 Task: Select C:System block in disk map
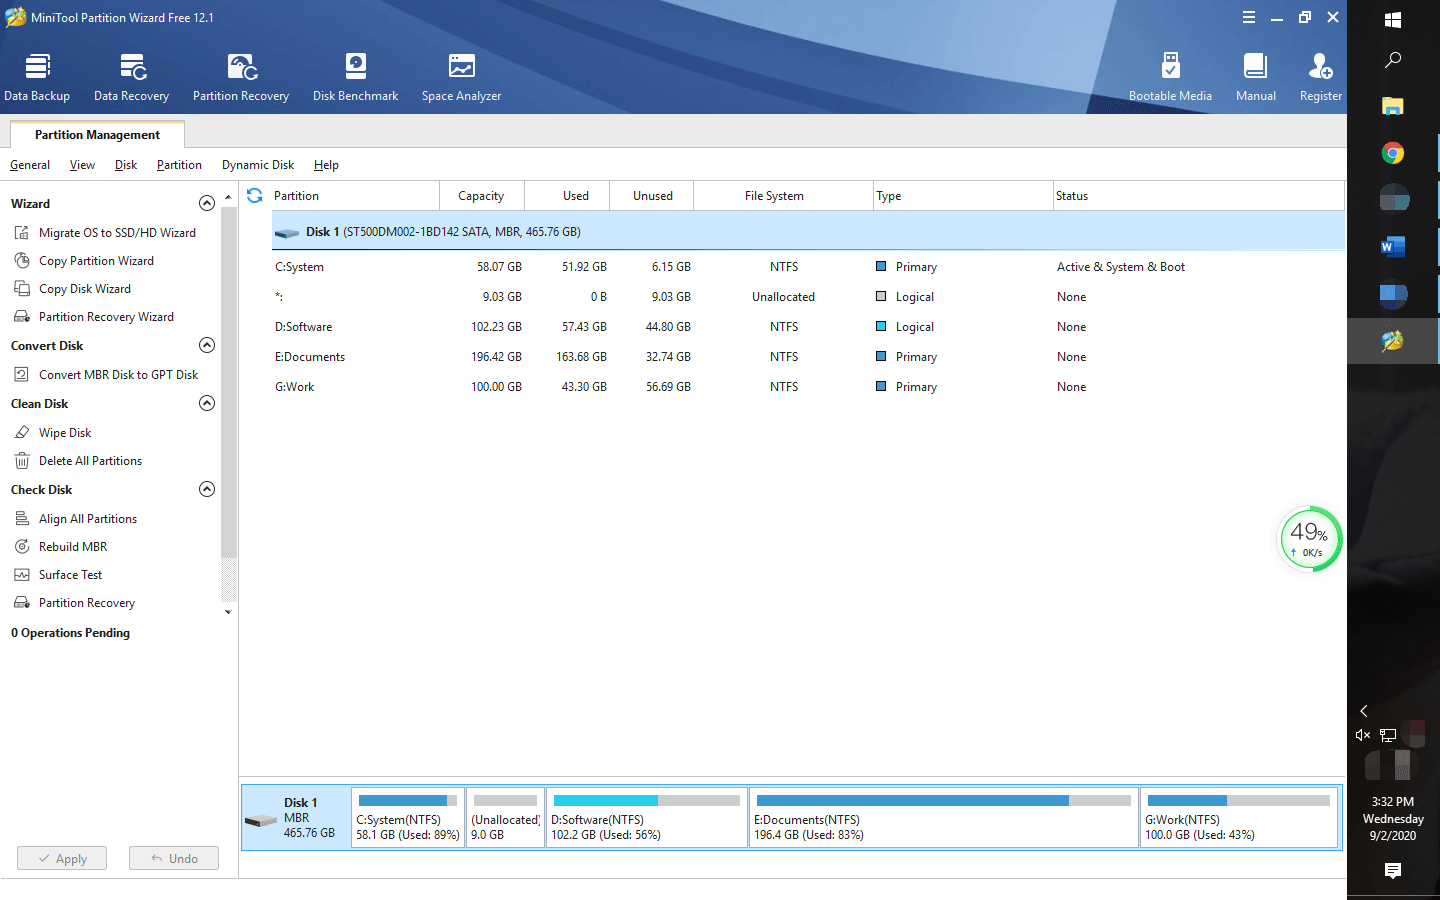408,818
